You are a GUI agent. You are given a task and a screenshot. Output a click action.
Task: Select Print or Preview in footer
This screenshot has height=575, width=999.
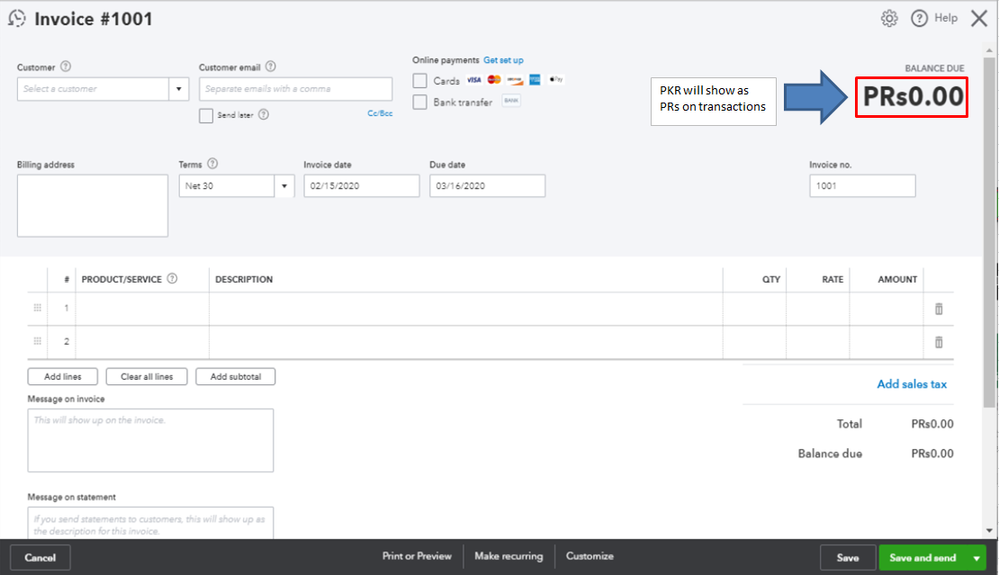click(x=417, y=556)
